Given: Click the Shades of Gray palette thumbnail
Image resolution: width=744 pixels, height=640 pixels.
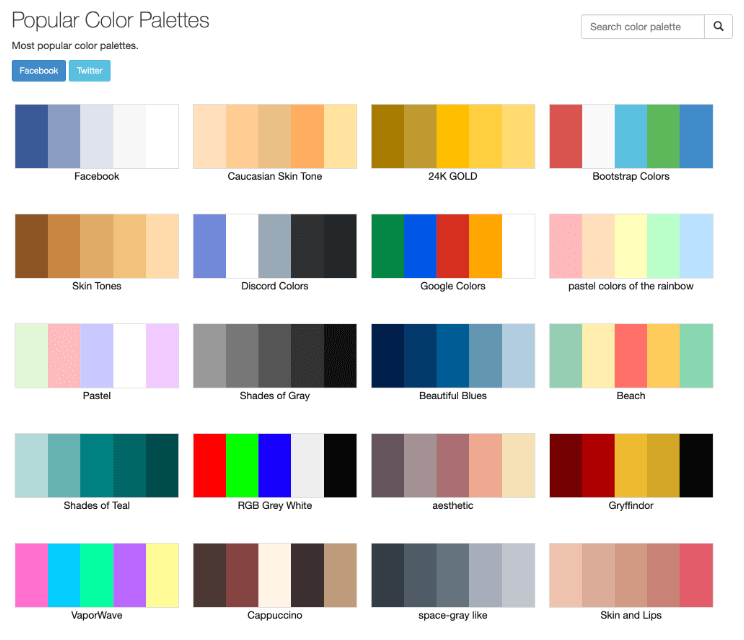Looking at the screenshot, I should [275, 356].
